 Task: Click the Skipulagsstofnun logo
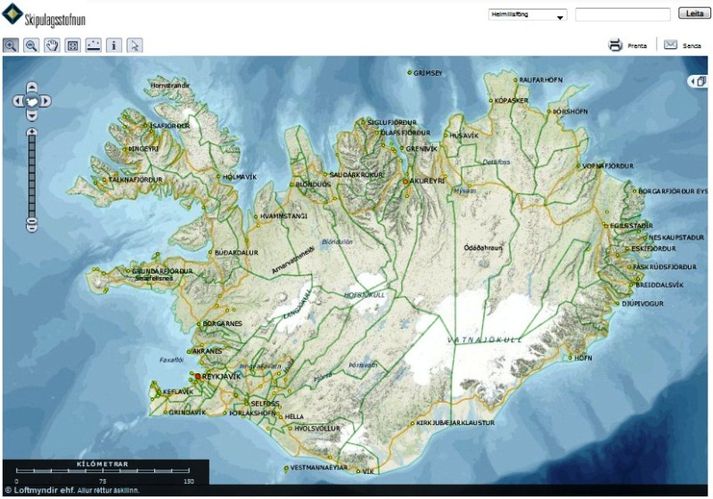[44, 15]
